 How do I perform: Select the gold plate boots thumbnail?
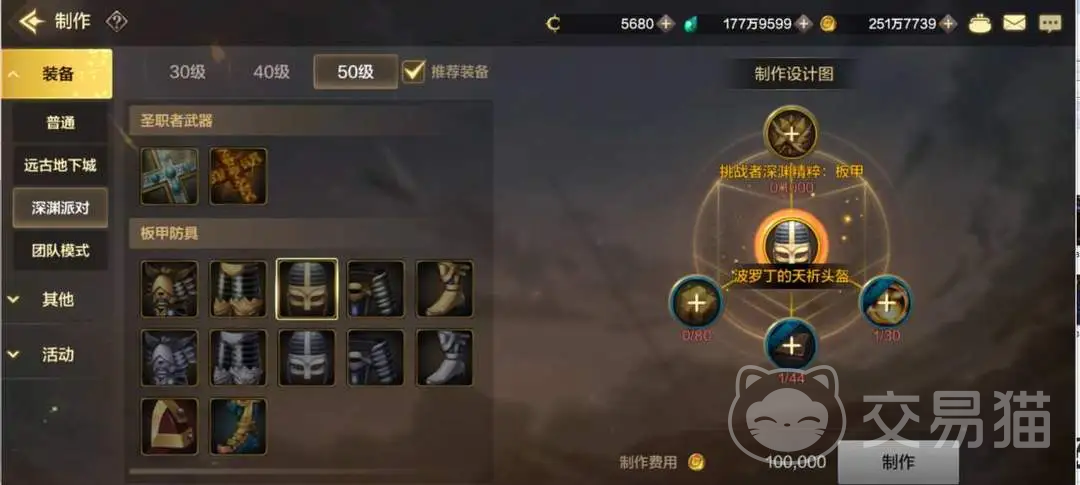click(x=445, y=289)
